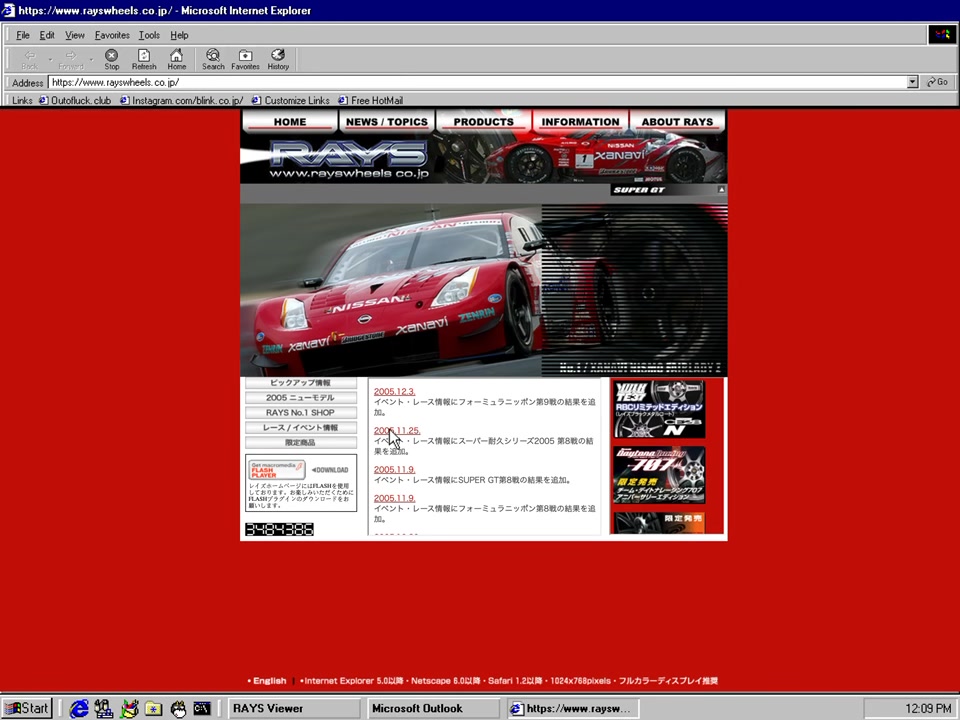This screenshot has height=720, width=960.
Task: Switch to Microsoft Outlook taskbar button
Action: click(x=433, y=708)
